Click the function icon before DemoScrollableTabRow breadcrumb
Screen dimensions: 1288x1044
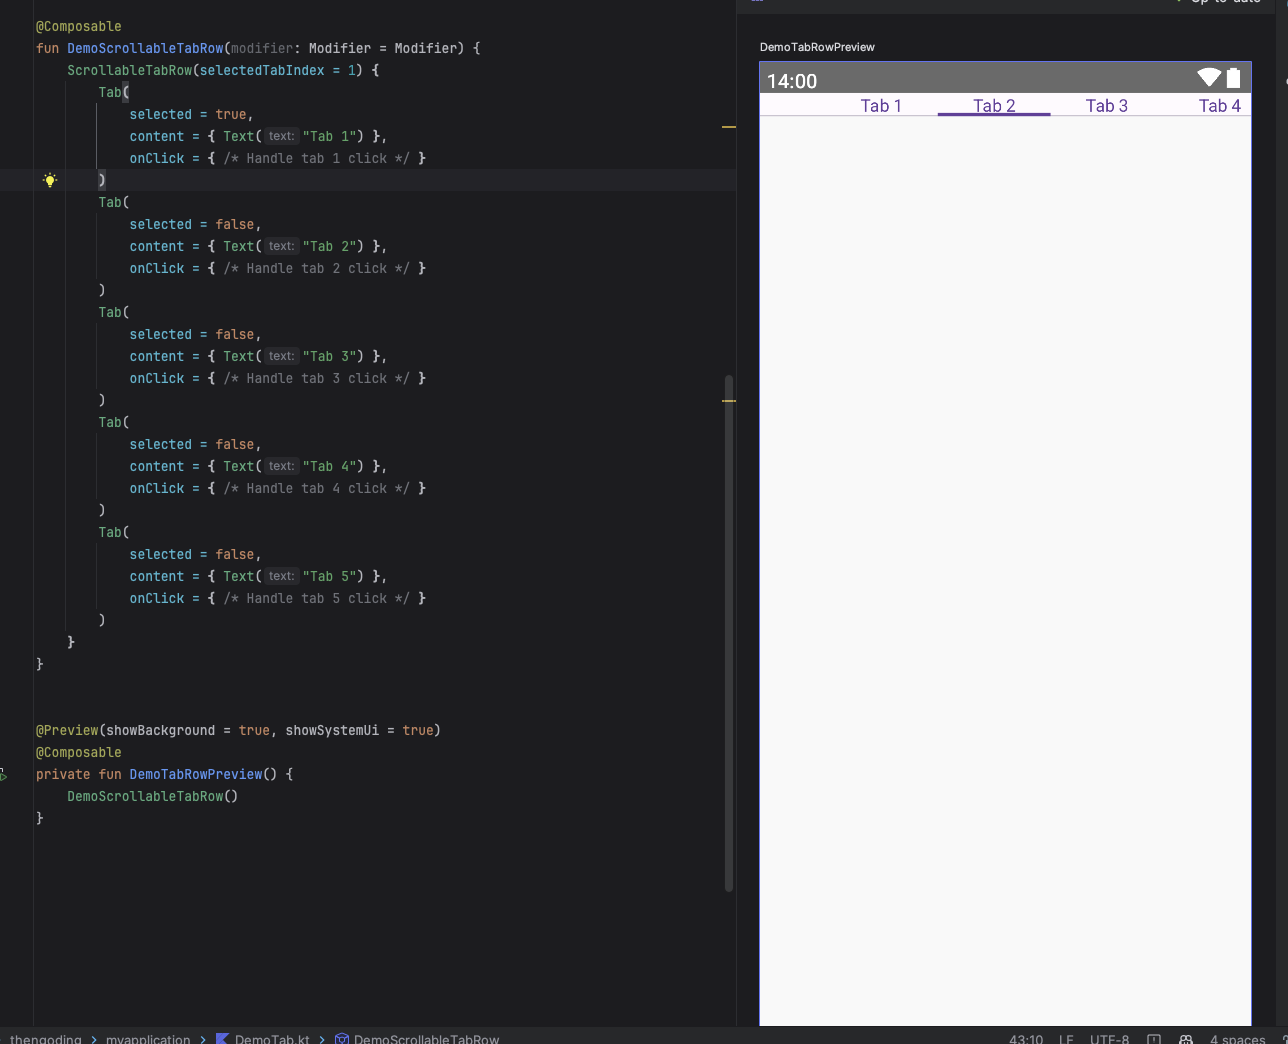pos(342,1039)
